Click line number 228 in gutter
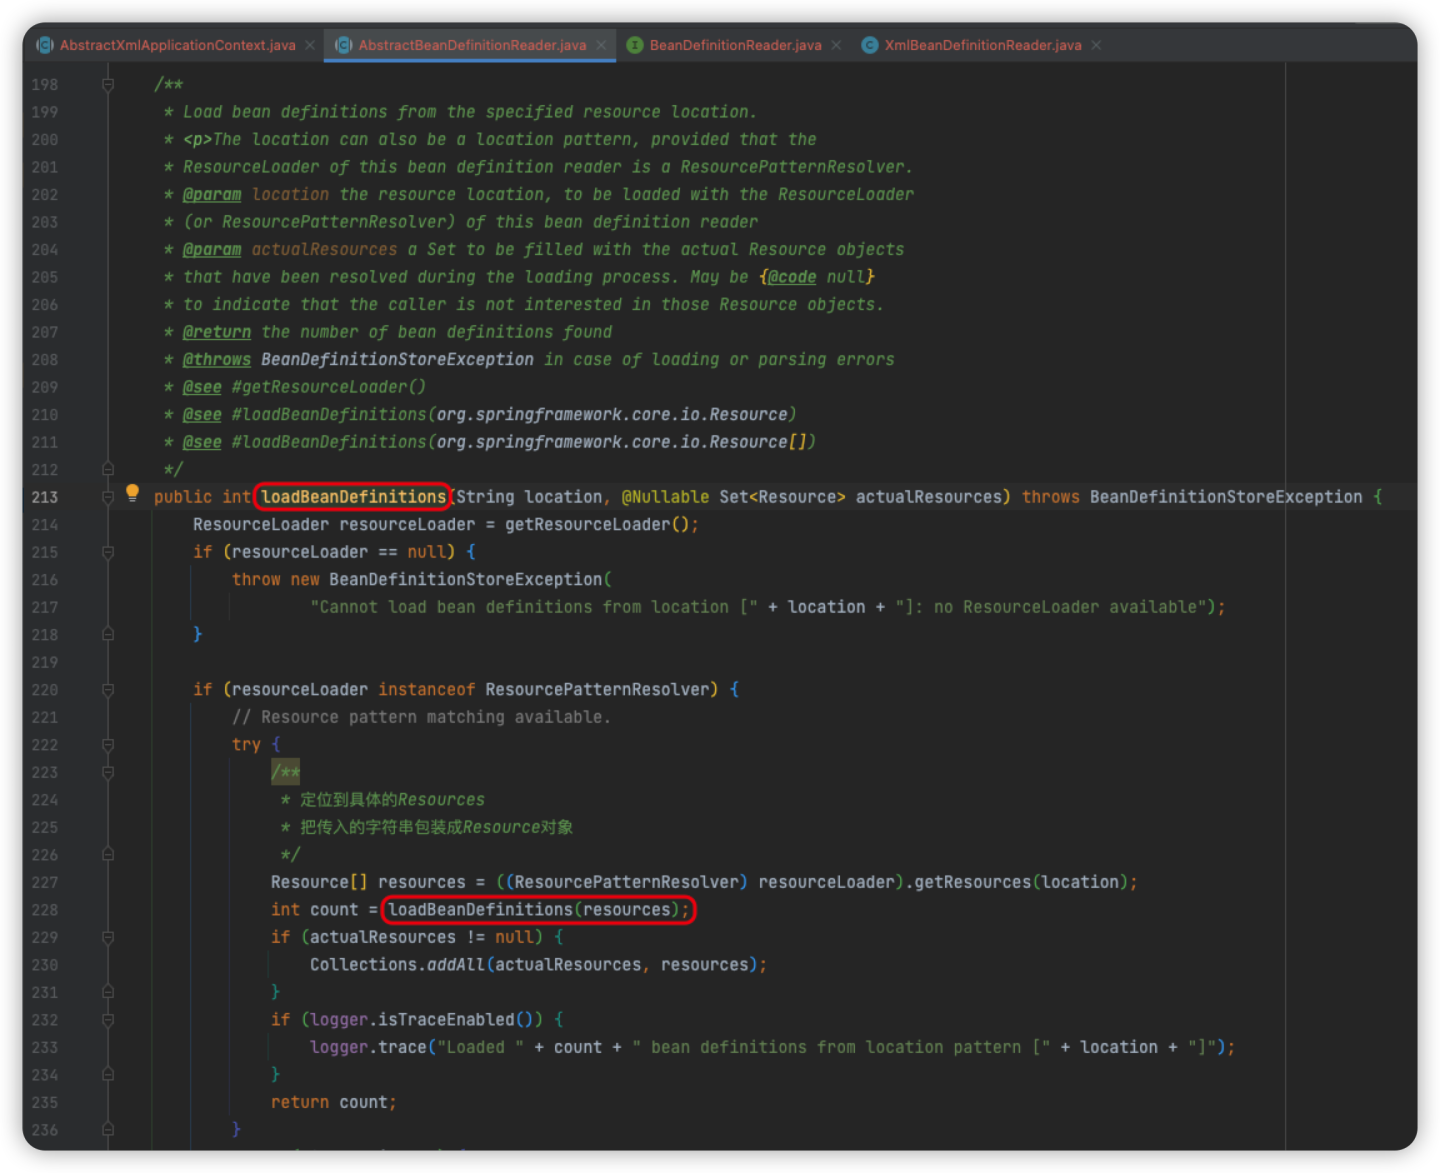Image resolution: width=1440 pixels, height=1173 pixels. tap(45, 910)
